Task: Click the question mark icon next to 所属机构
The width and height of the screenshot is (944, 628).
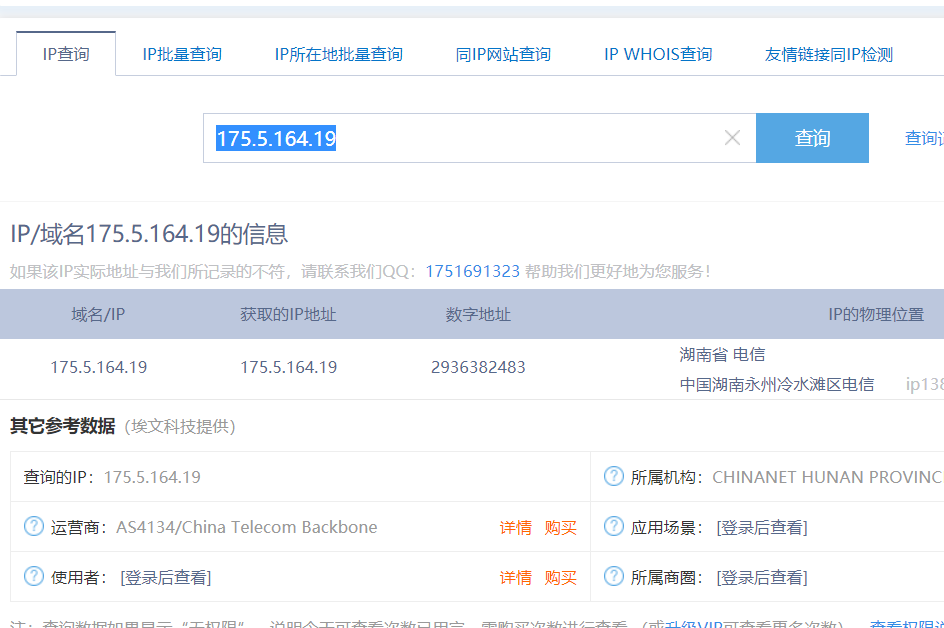Action: [614, 476]
